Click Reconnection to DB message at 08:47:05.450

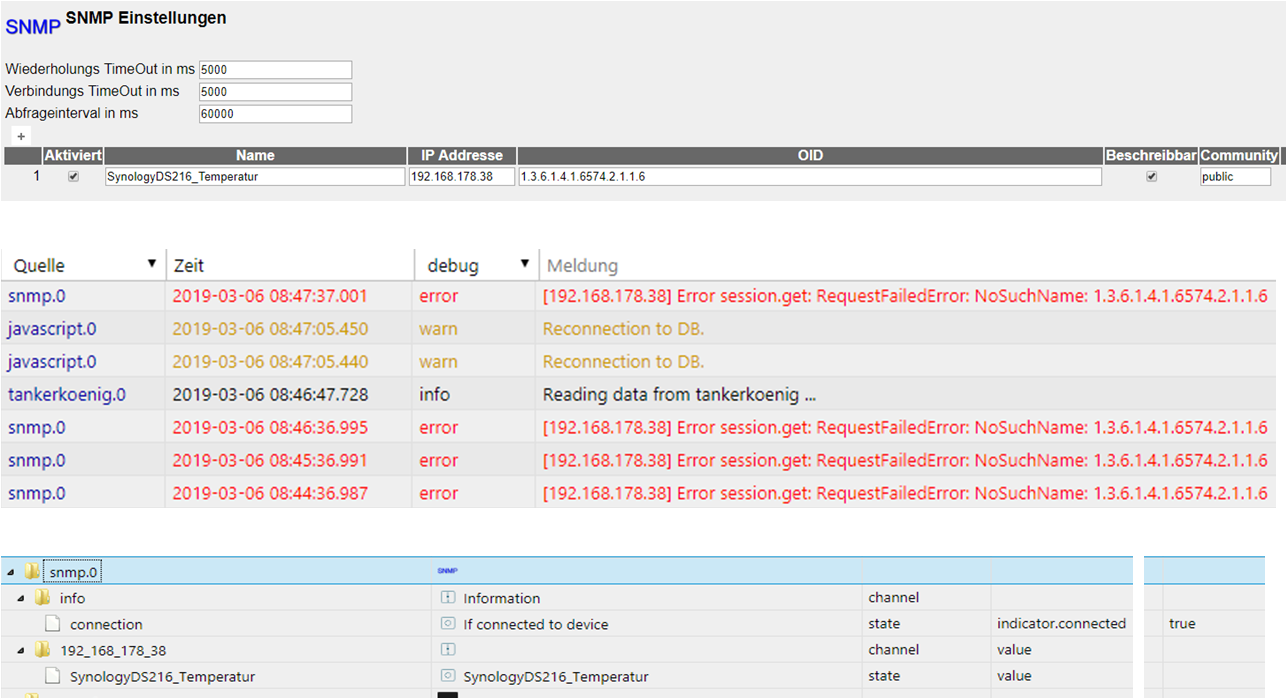(623, 329)
